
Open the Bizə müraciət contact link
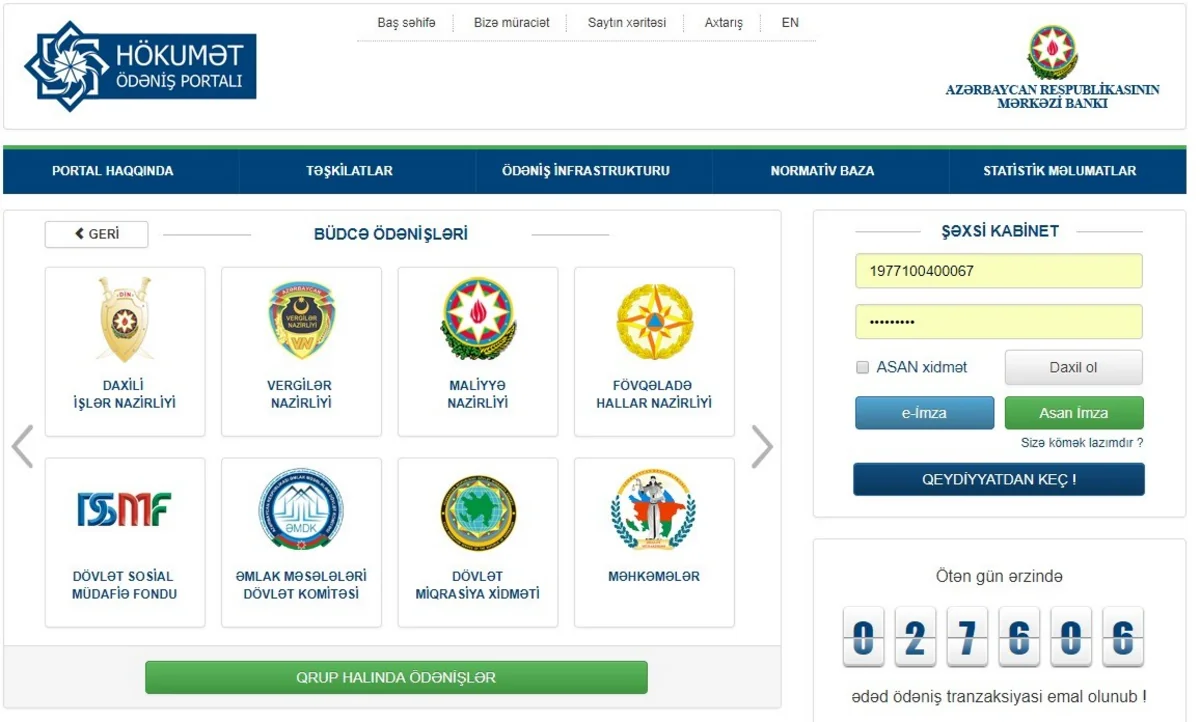512,22
